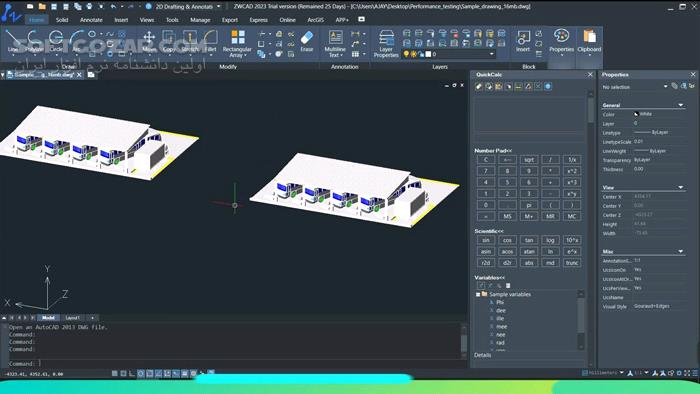Toggle layer freeze sun icon

[x=413, y=54]
